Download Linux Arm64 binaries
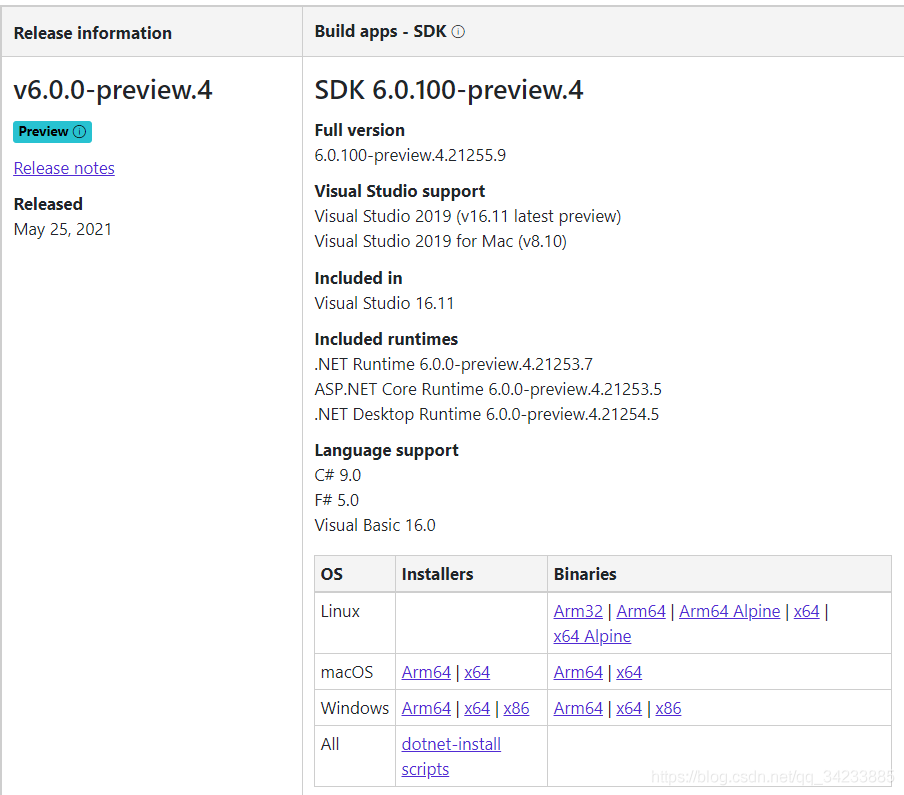This screenshot has height=795, width=904. (641, 611)
